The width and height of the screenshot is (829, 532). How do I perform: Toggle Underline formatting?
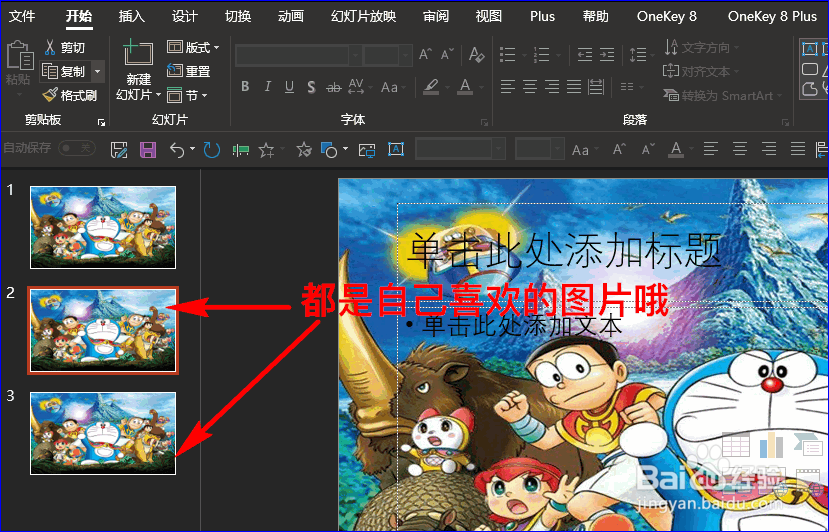click(289, 87)
